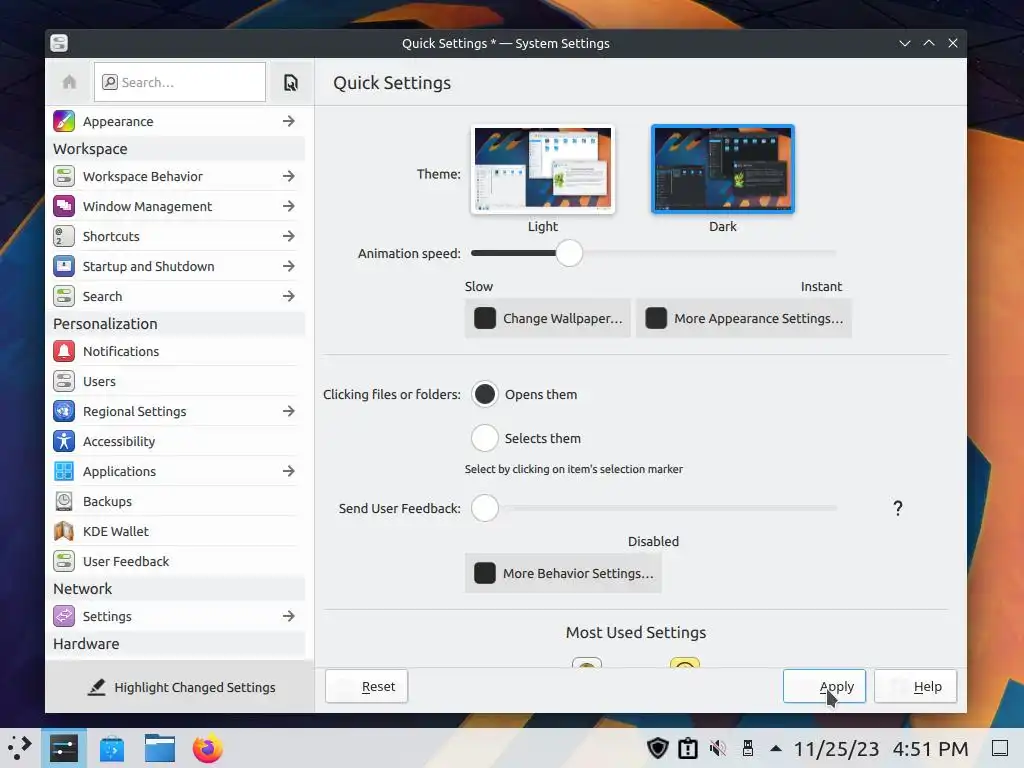
Task: Click the application launcher in taskbar
Action: [x=20, y=748]
